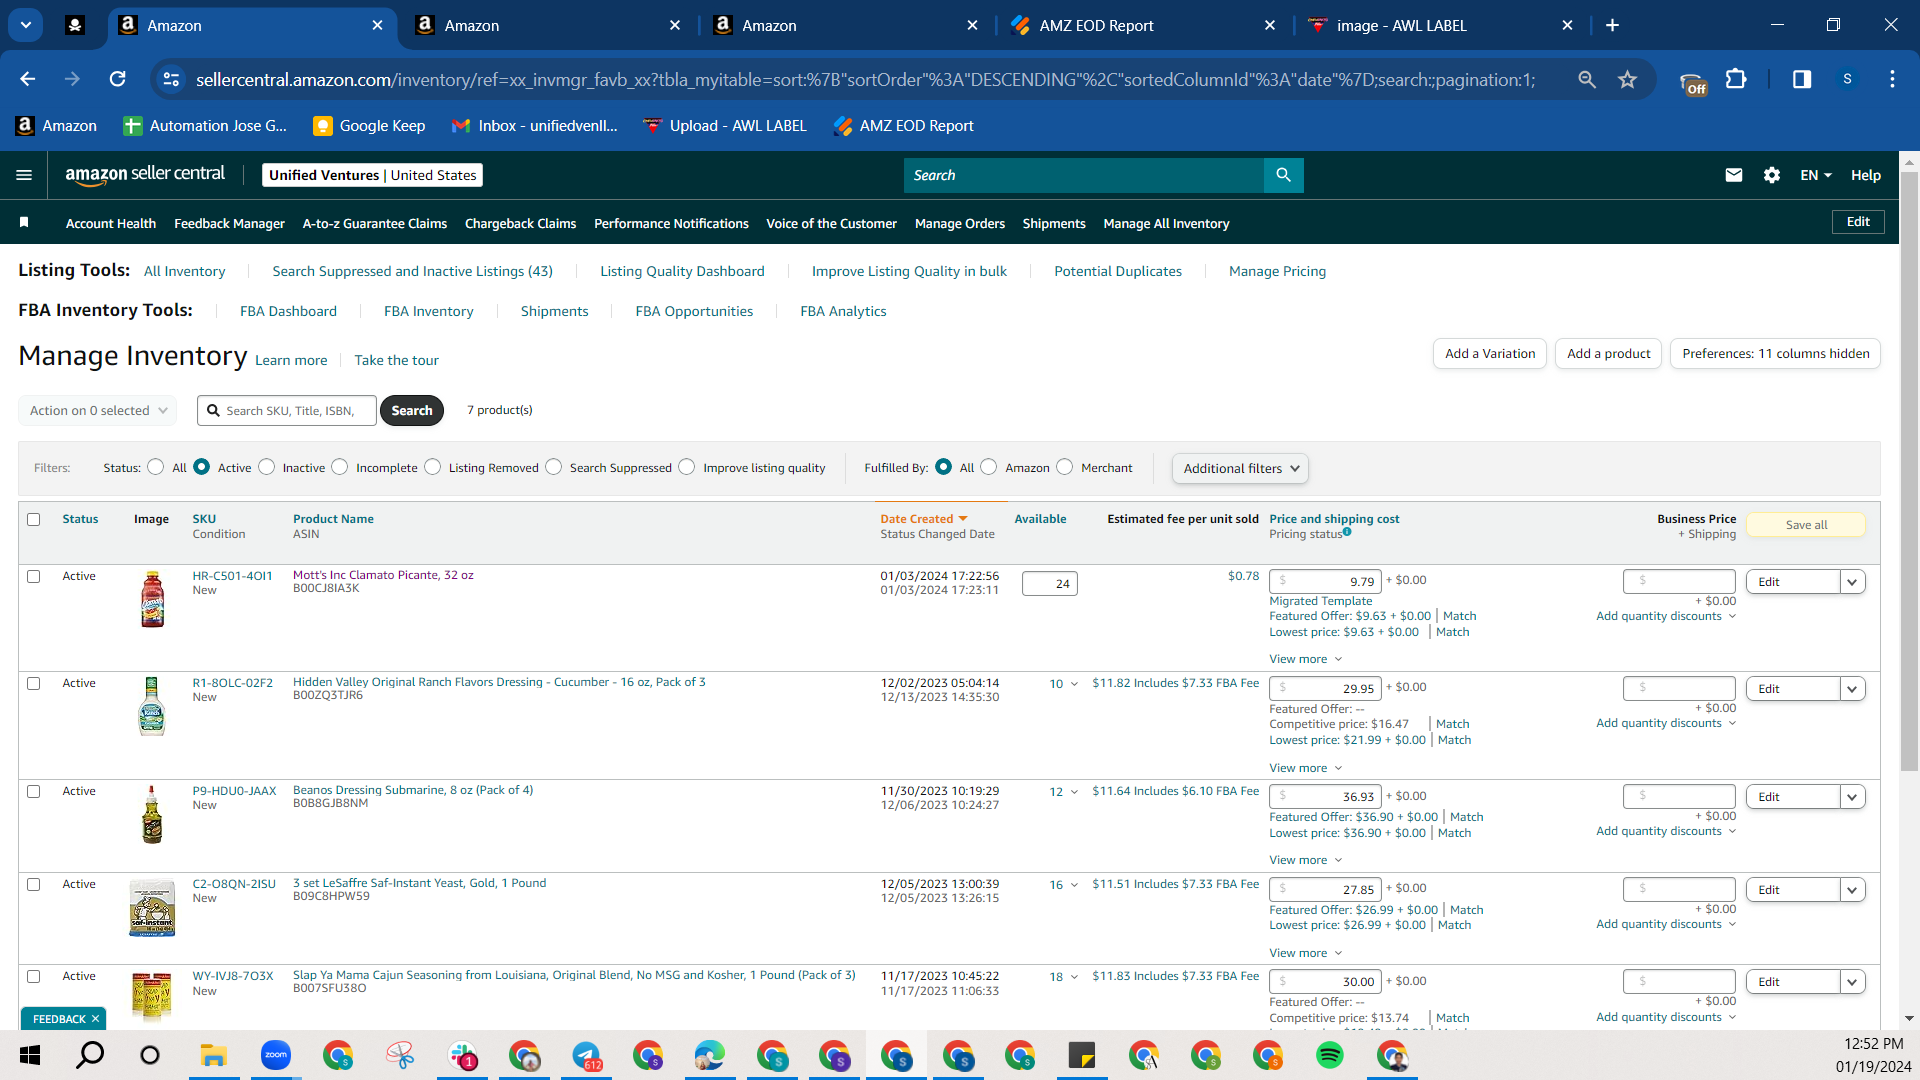Check the box for SKU HR-C501-4OI1
The height and width of the screenshot is (1080, 1920).
tap(34, 576)
